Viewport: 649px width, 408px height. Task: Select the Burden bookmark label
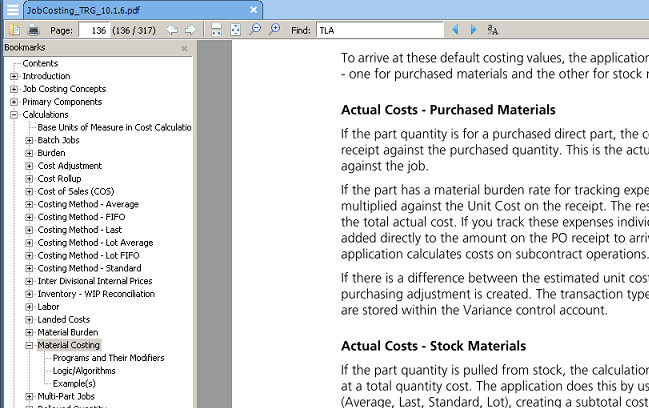[51, 153]
